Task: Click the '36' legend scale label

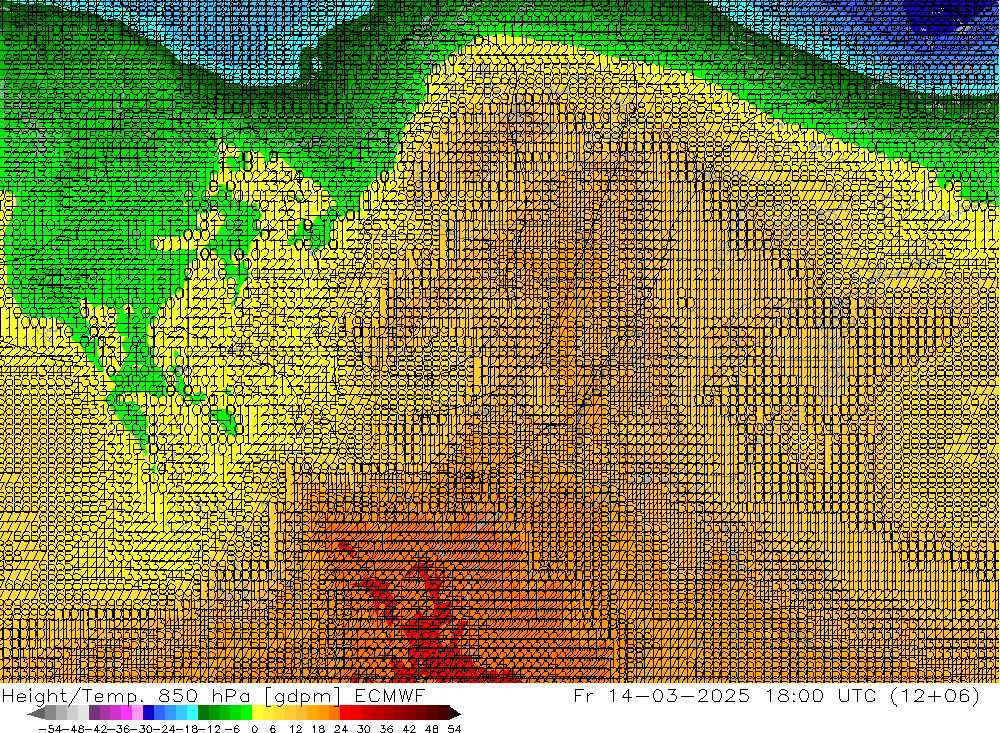Action: tap(386, 729)
